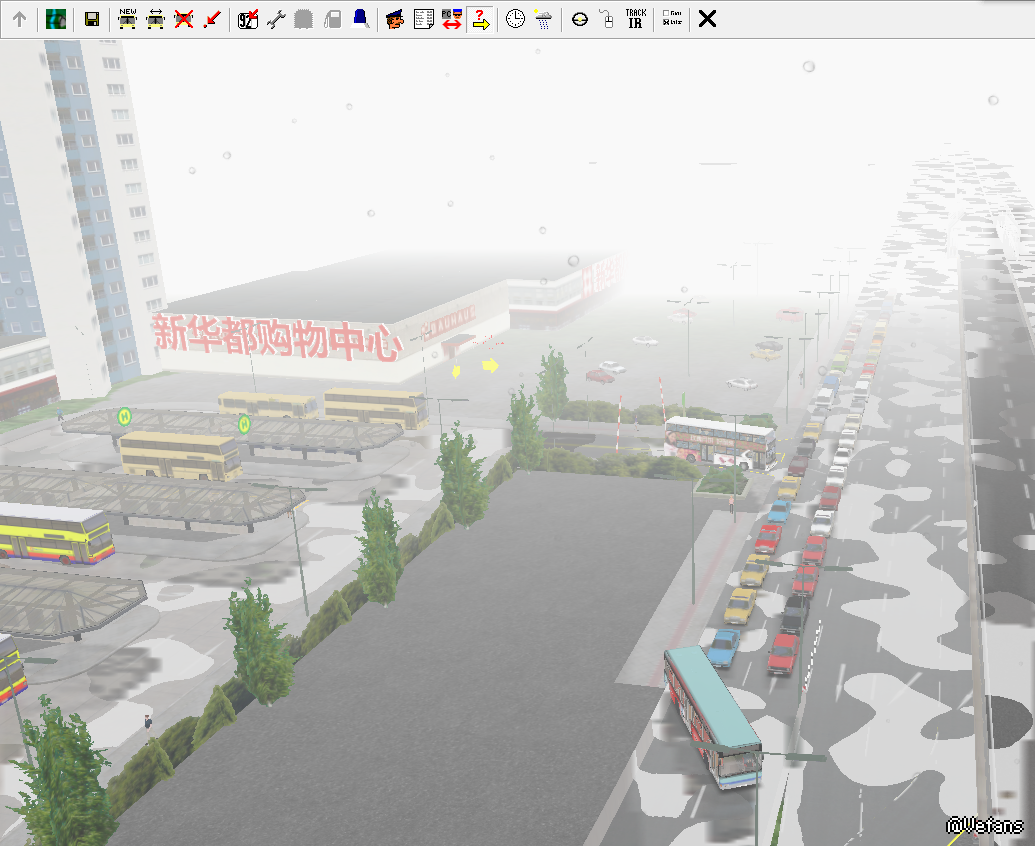1035x846 pixels.
Task: Open the weather rain cloud settings
Action: [543, 19]
